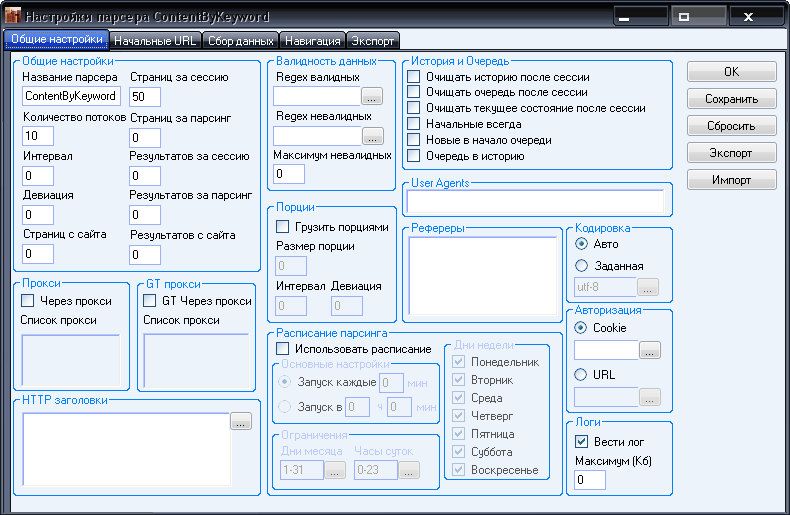Enable Использовать расписание checkbox

(283, 349)
